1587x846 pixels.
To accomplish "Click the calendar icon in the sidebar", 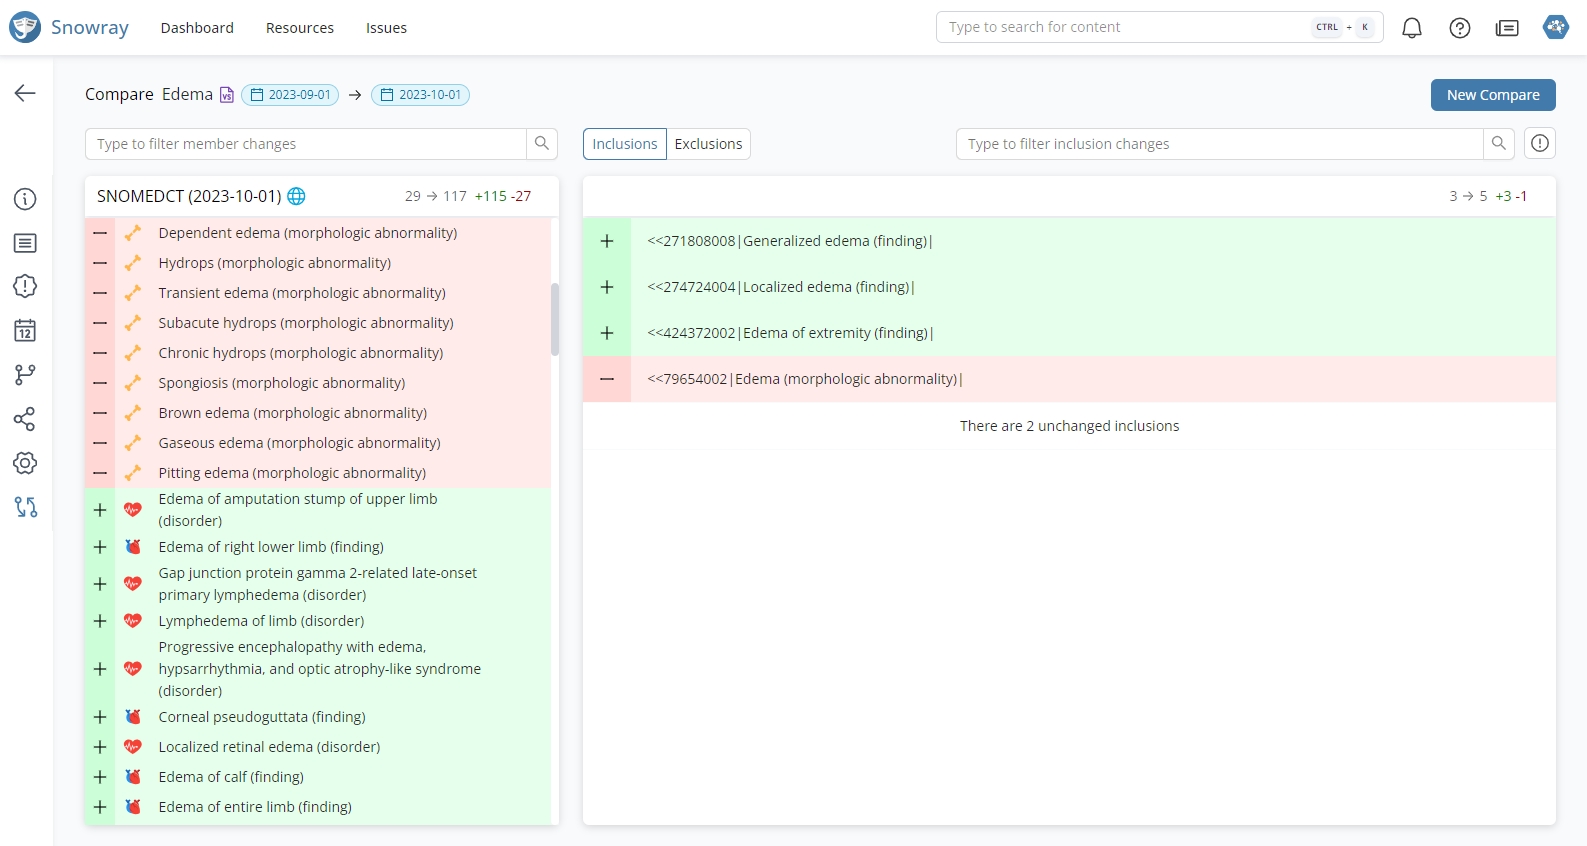I will click(25, 331).
